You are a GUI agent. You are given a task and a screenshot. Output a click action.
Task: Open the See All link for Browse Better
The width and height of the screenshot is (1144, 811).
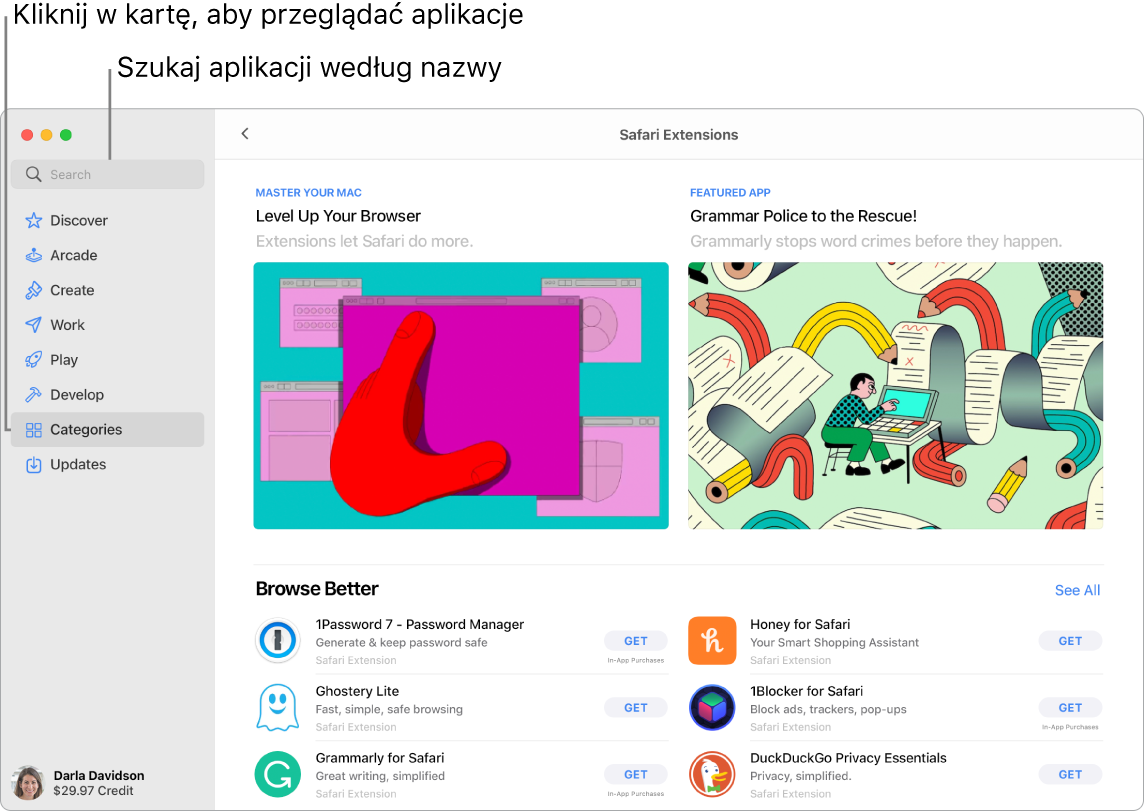point(1077,590)
